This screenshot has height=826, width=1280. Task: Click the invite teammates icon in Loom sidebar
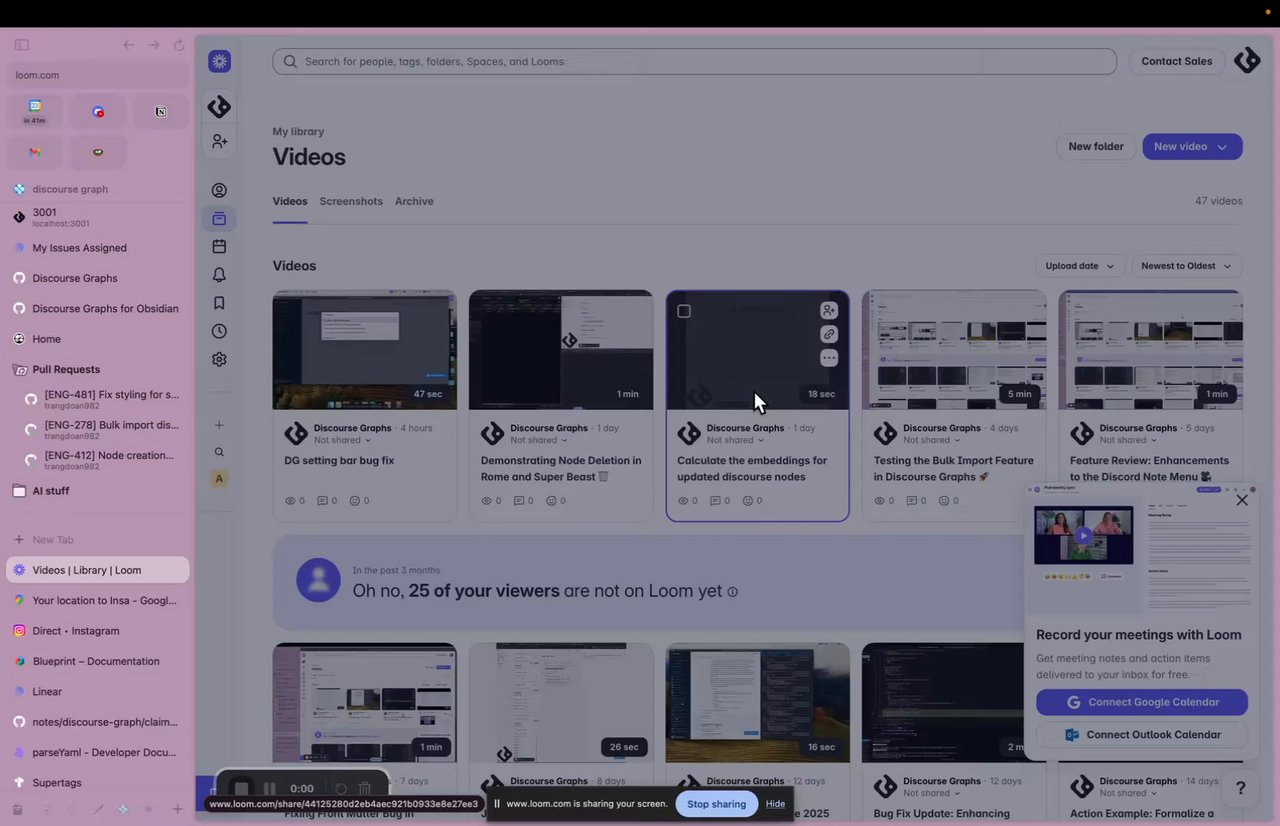pos(219,142)
